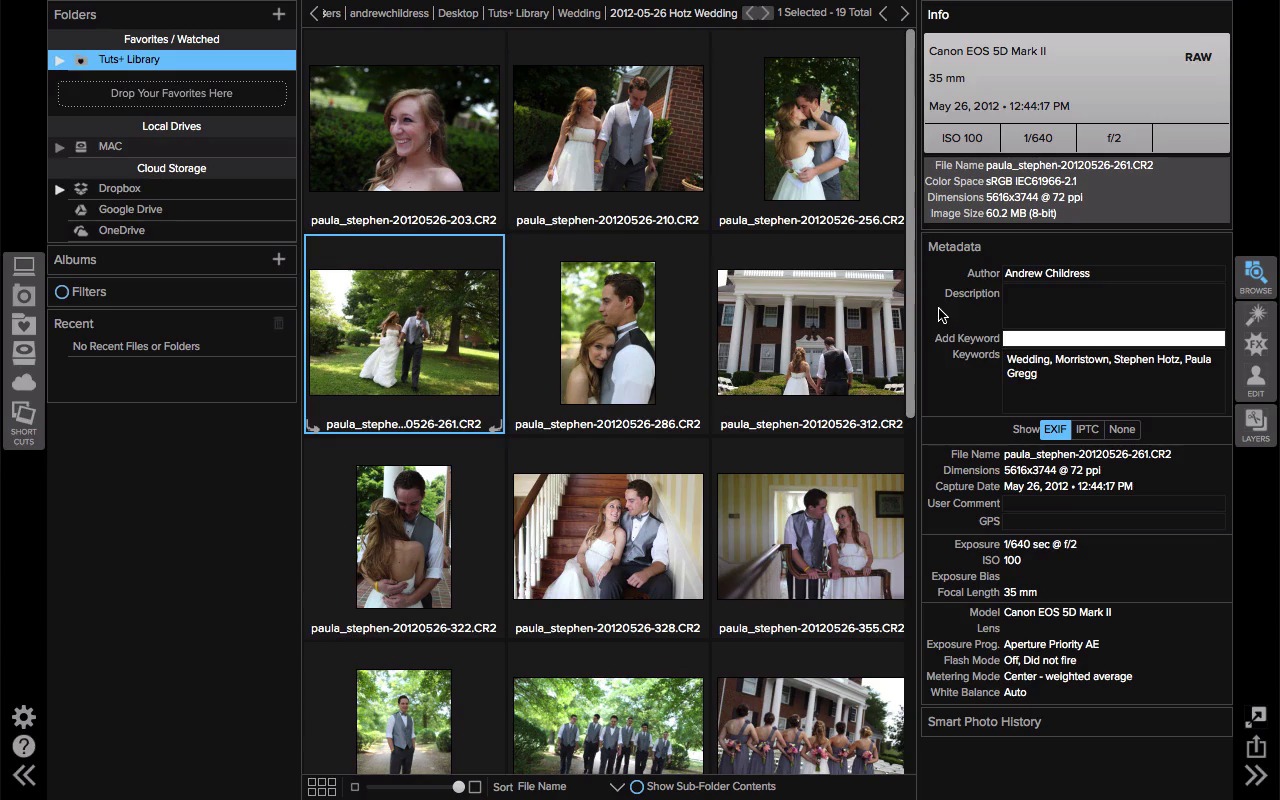Select thumbnail paula_stephen-20120526-312.CR2
The height and width of the screenshot is (800, 1280).
point(811,333)
